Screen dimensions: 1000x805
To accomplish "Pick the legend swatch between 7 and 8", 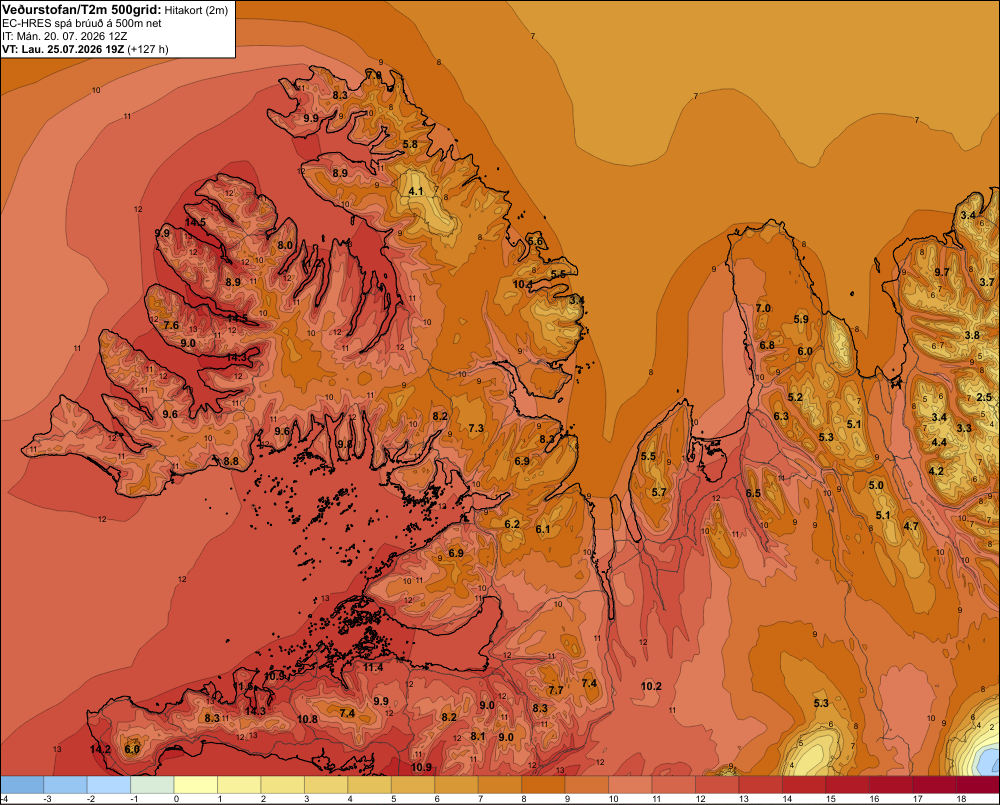I will [500, 785].
